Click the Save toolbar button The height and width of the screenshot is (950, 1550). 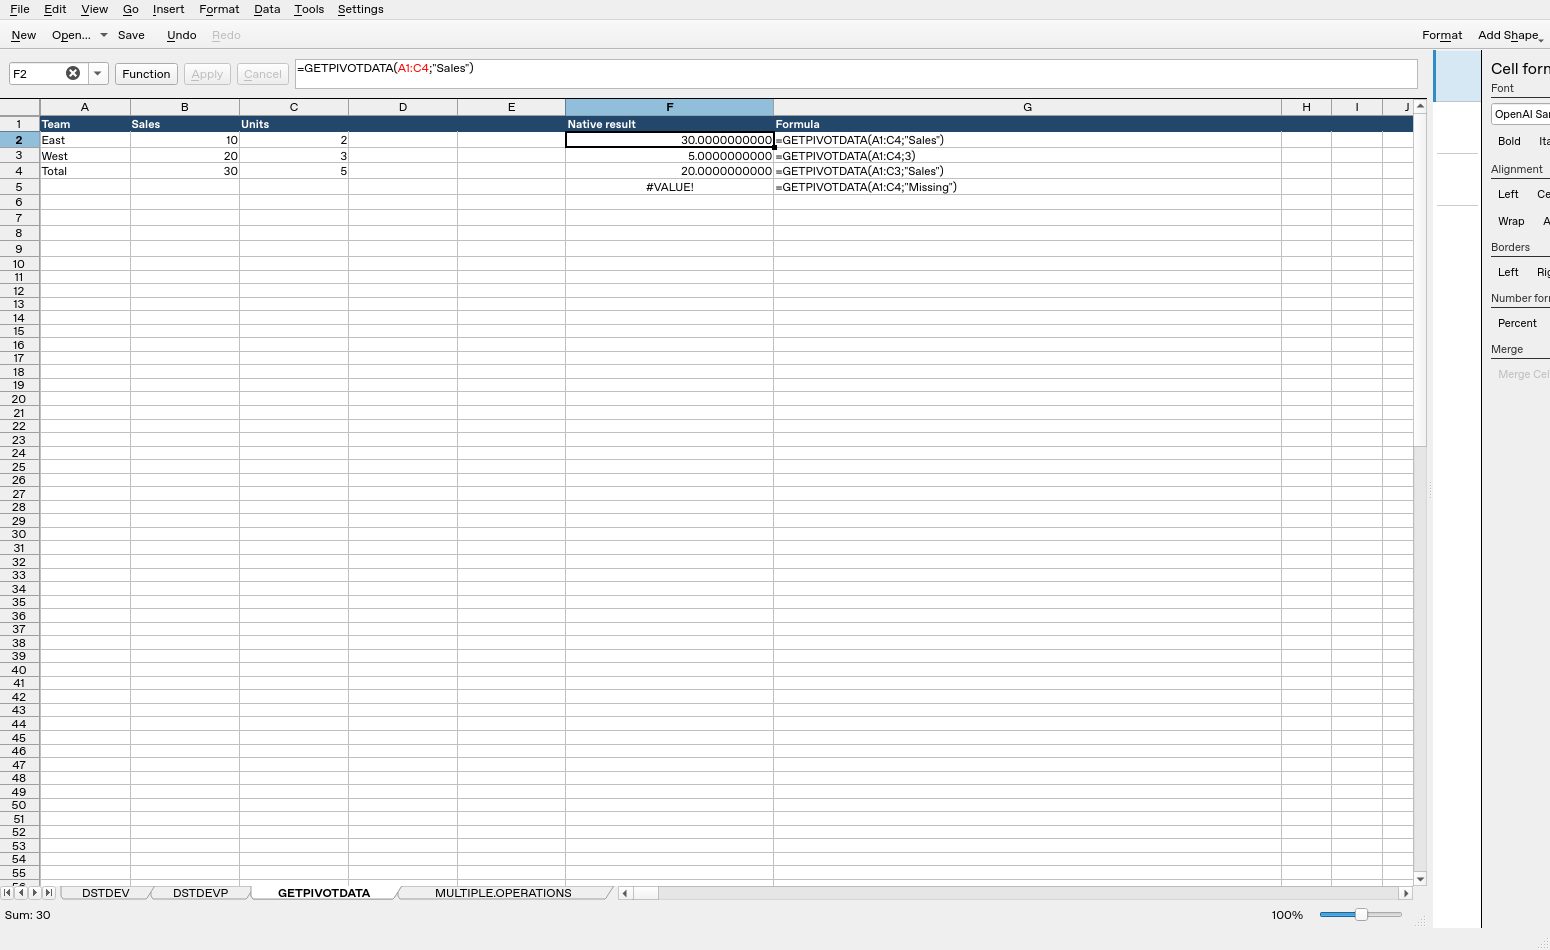(x=131, y=35)
